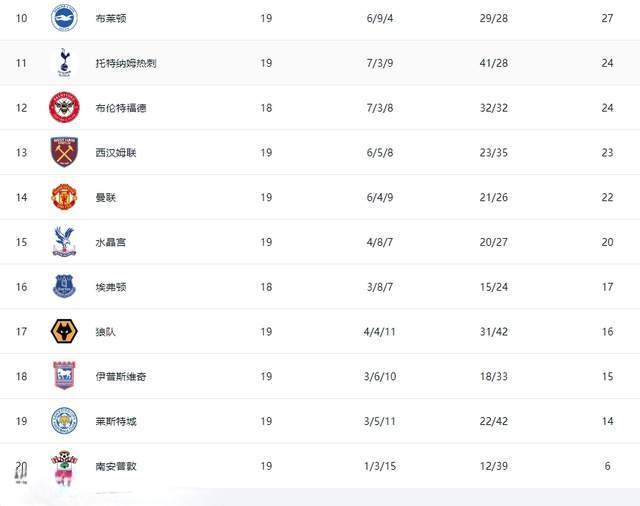Select the 水晶宫 row at rank 15

(x=320, y=242)
